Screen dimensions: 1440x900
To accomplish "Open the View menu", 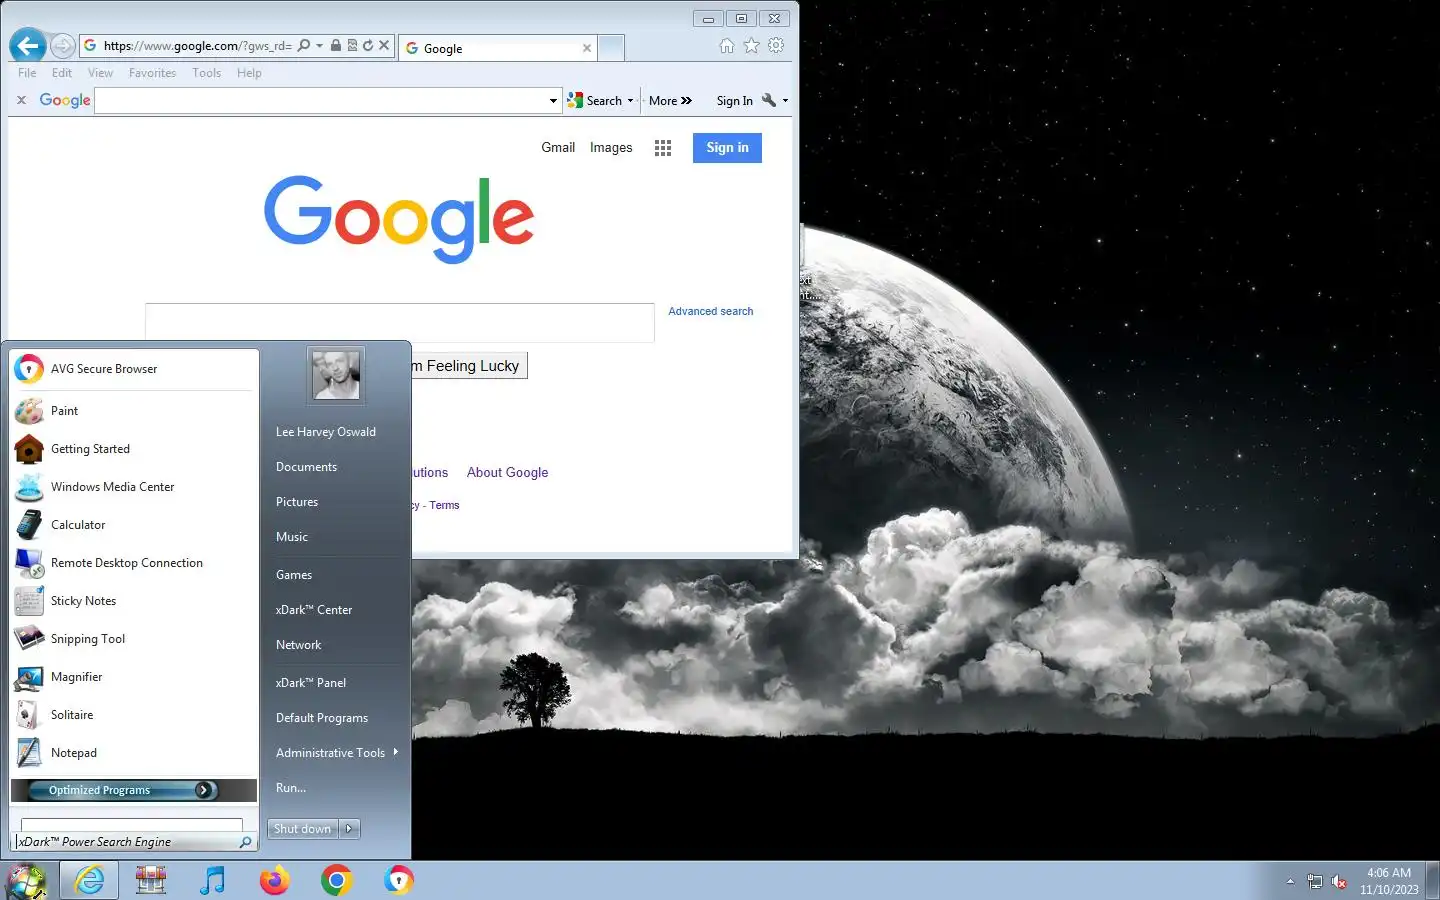I will (100, 73).
